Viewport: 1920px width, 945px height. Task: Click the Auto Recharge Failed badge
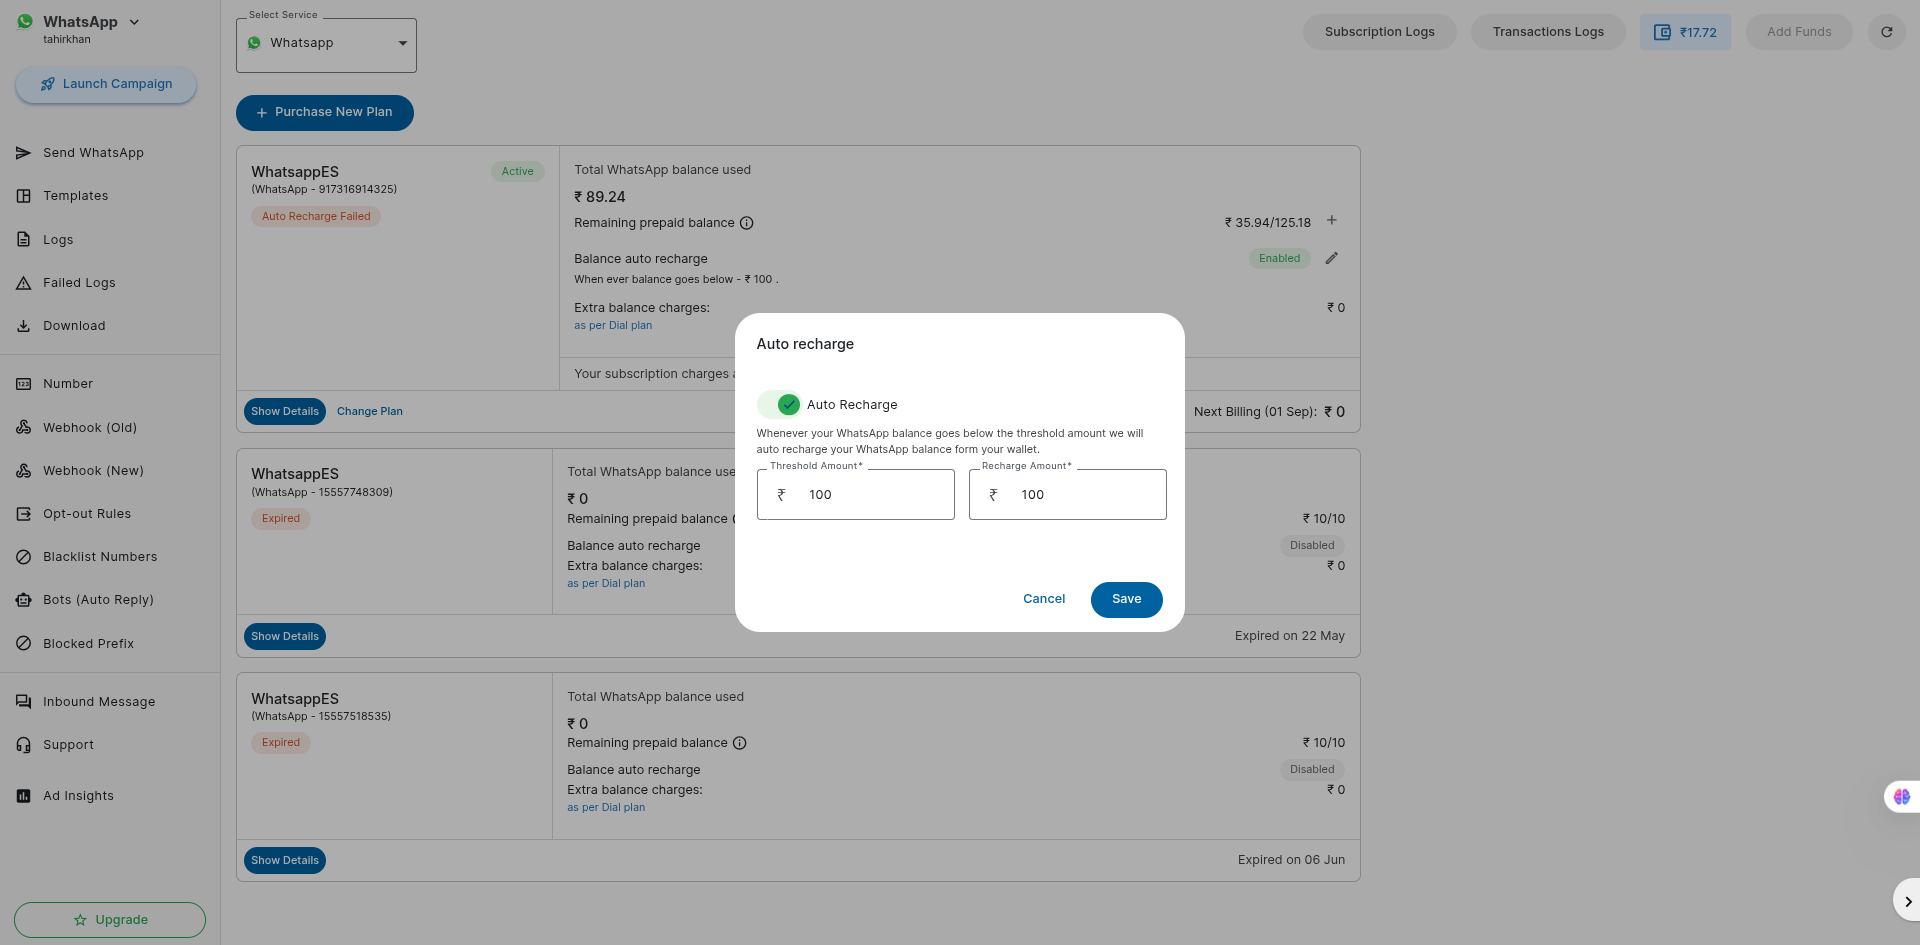(316, 217)
